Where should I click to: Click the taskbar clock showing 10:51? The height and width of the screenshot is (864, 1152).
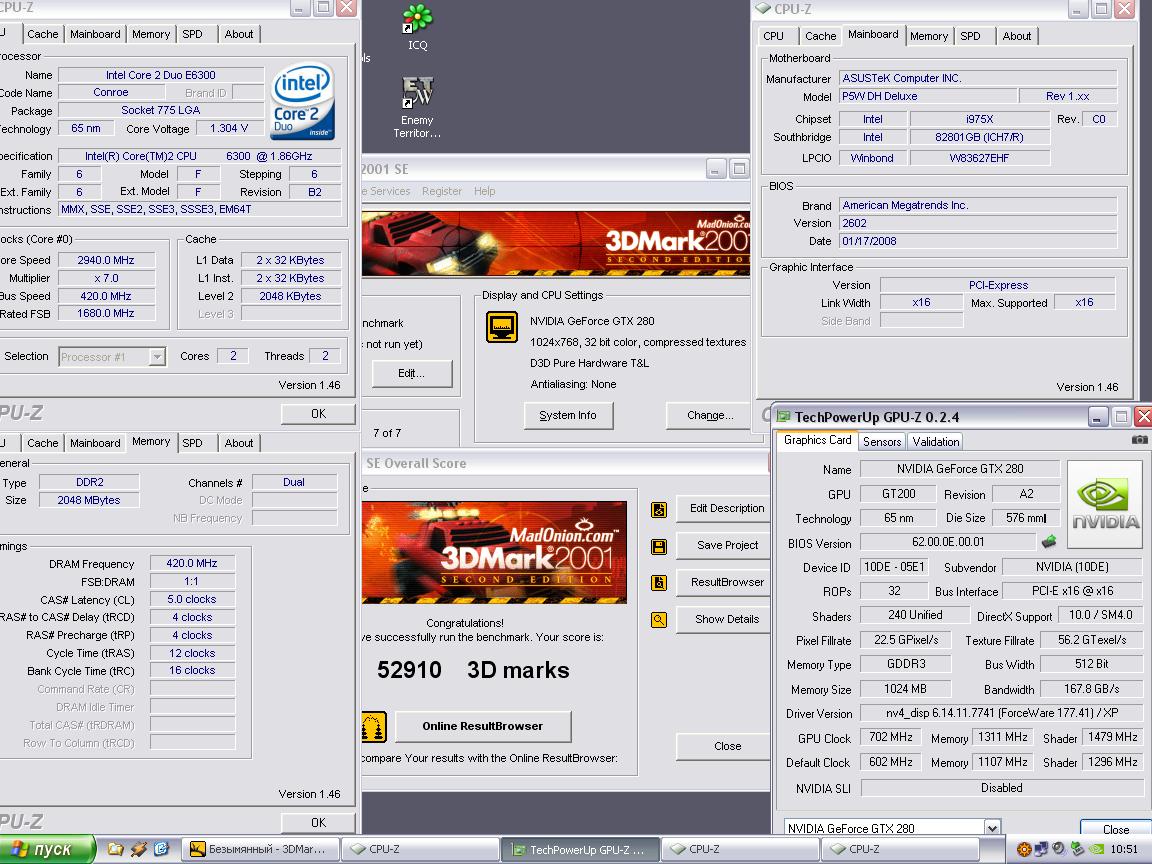tap(1124, 849)
